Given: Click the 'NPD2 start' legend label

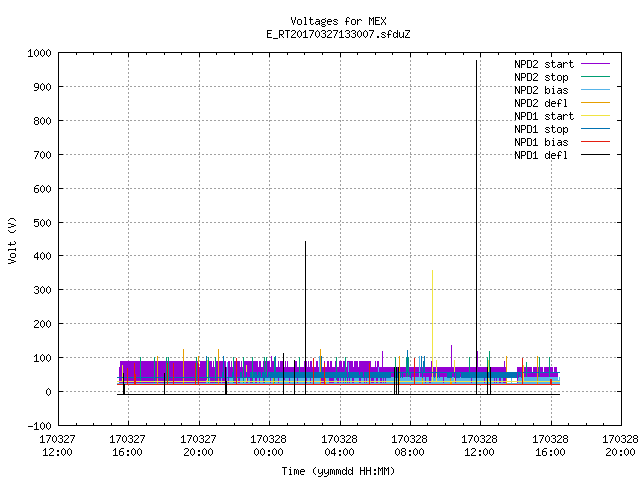Looking at the screenshot, I should (x=544, y=64).
